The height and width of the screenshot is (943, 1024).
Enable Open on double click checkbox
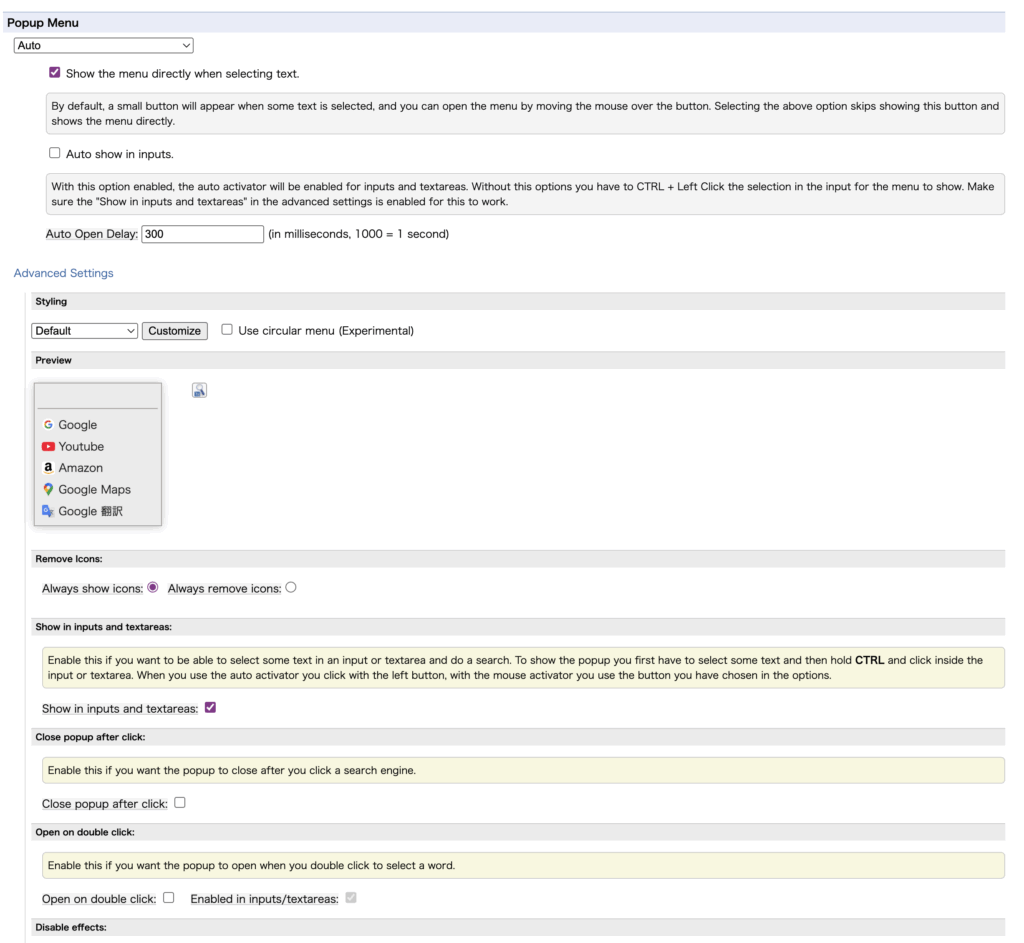click(x=168, y=898)
